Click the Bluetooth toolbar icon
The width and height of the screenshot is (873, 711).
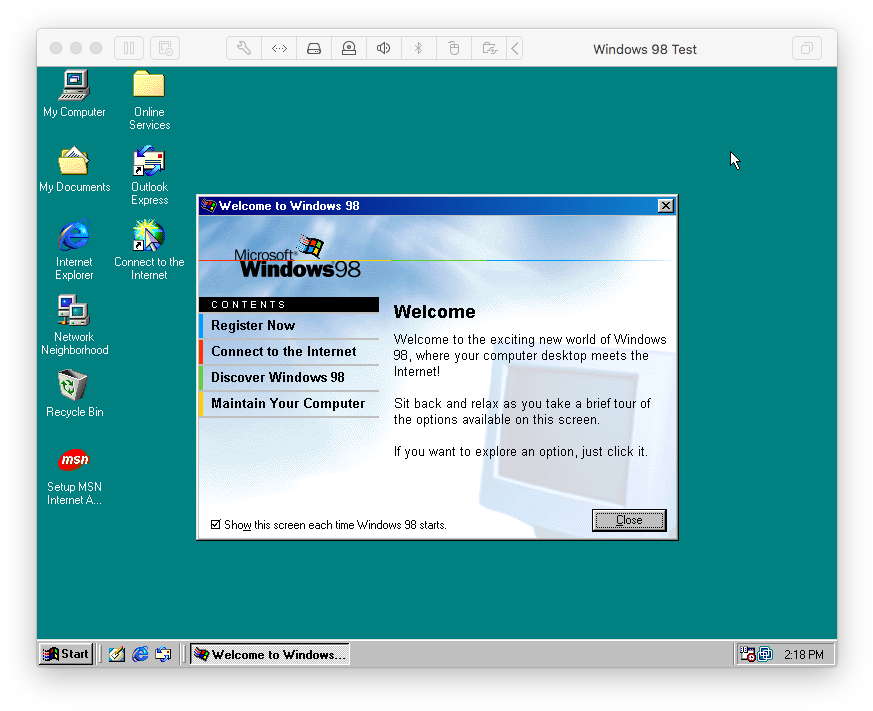[x=419, y=48]
